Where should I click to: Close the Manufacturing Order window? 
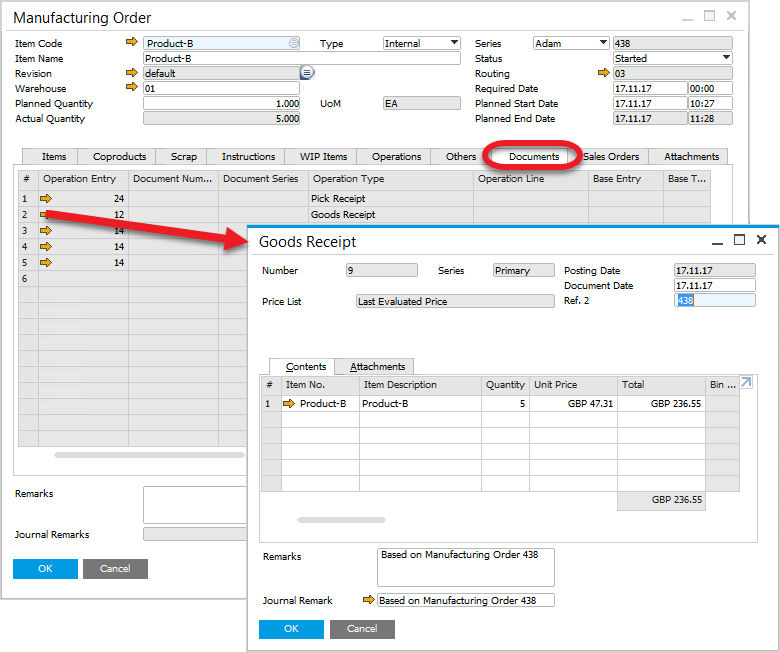[x=731, y=15]
